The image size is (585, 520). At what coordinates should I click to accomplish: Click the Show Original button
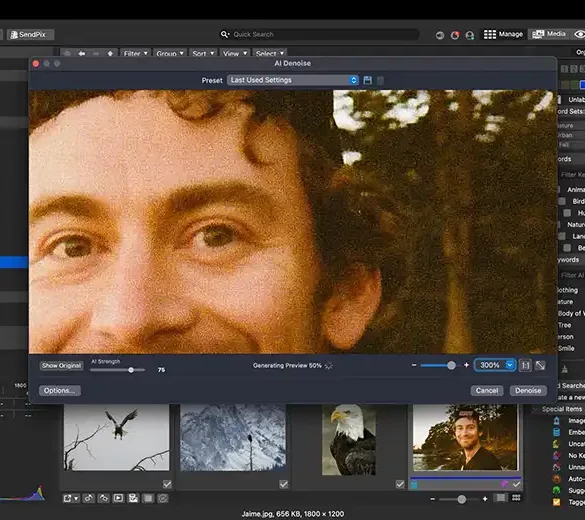tap(61, 366)
